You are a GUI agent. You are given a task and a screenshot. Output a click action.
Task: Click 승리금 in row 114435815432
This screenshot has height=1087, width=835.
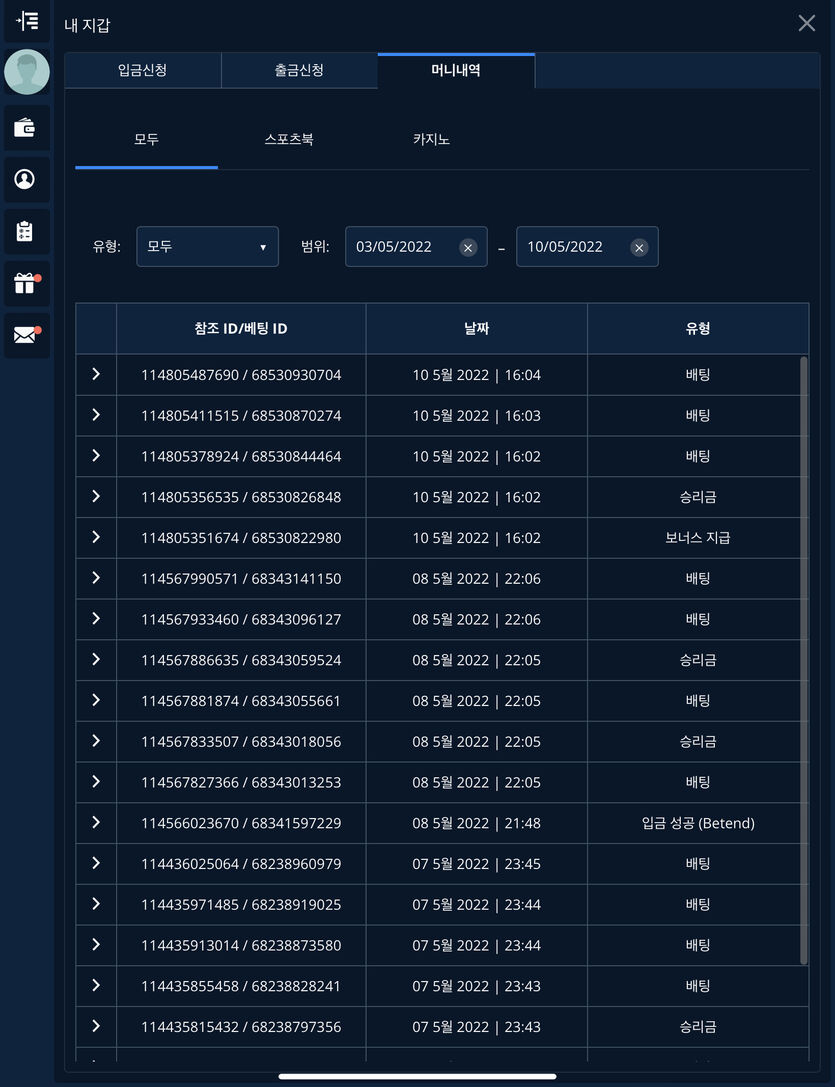(x=698, y=1027)
